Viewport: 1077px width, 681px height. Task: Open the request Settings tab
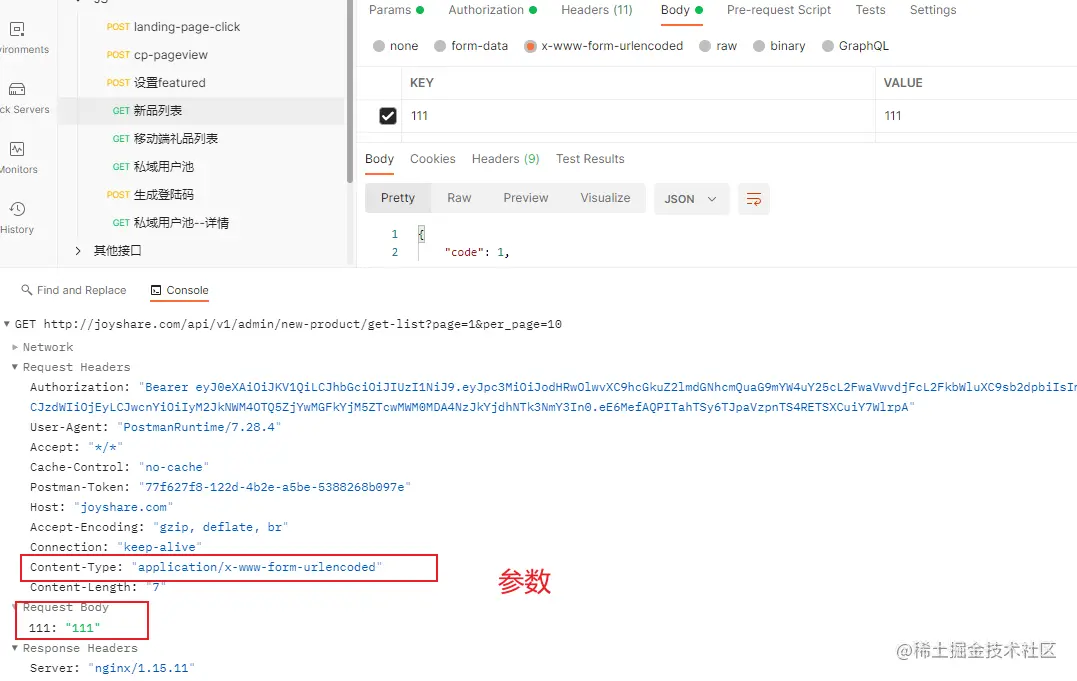(x=933, y=10)
